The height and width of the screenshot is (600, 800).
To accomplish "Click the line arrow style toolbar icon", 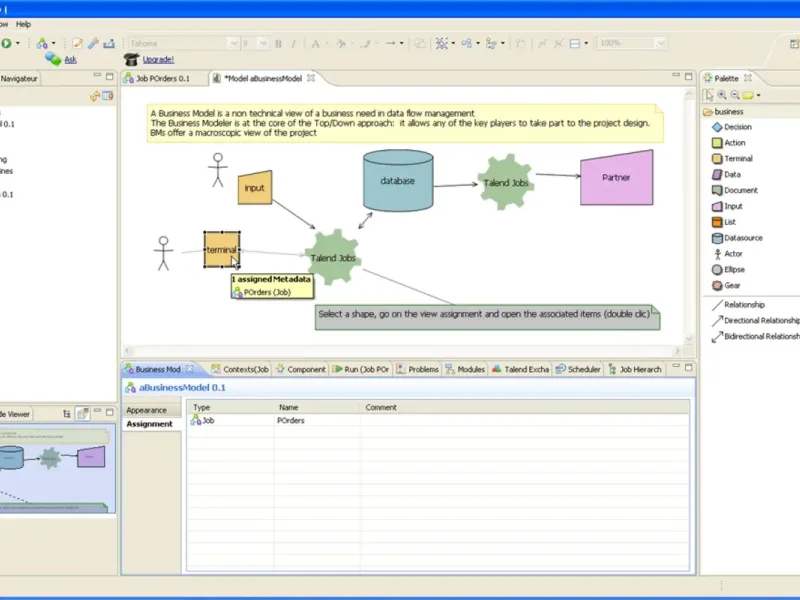I will tap(390, 43).
